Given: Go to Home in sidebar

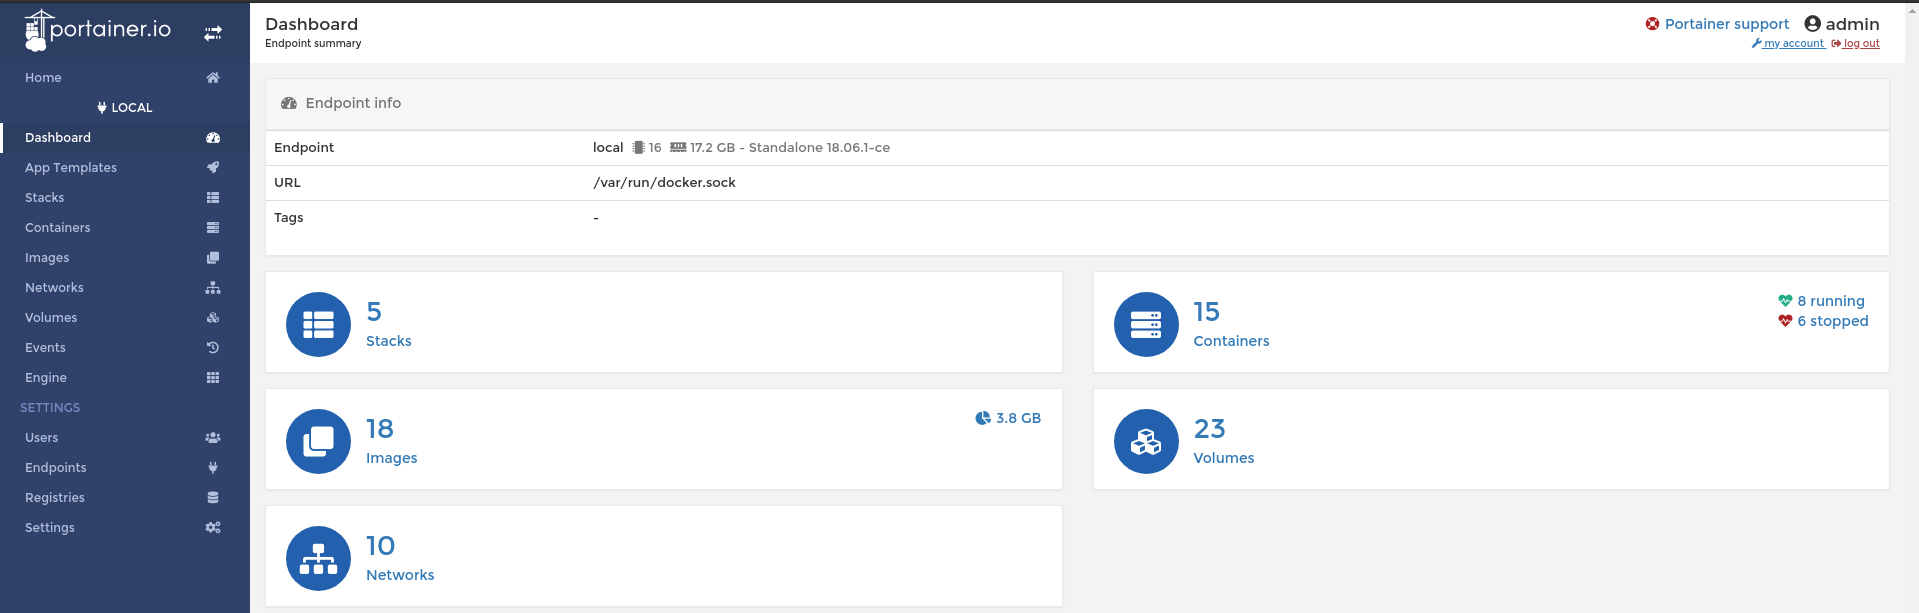Looking at the screenshot, I should 43,77.
